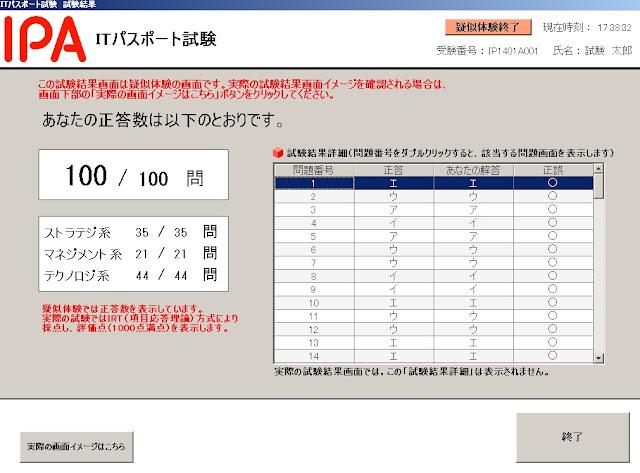Click the heading あなたの正答数は以下のとおりです。
This screenshot has width=640, height=473.
[163, 120]
